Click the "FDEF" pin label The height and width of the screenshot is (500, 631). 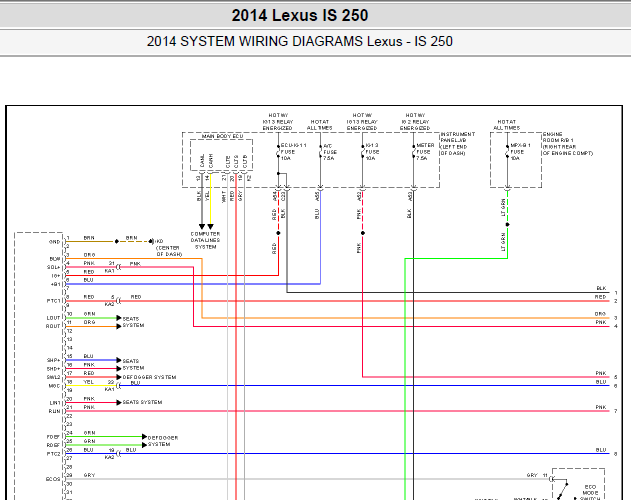[53, 437]
